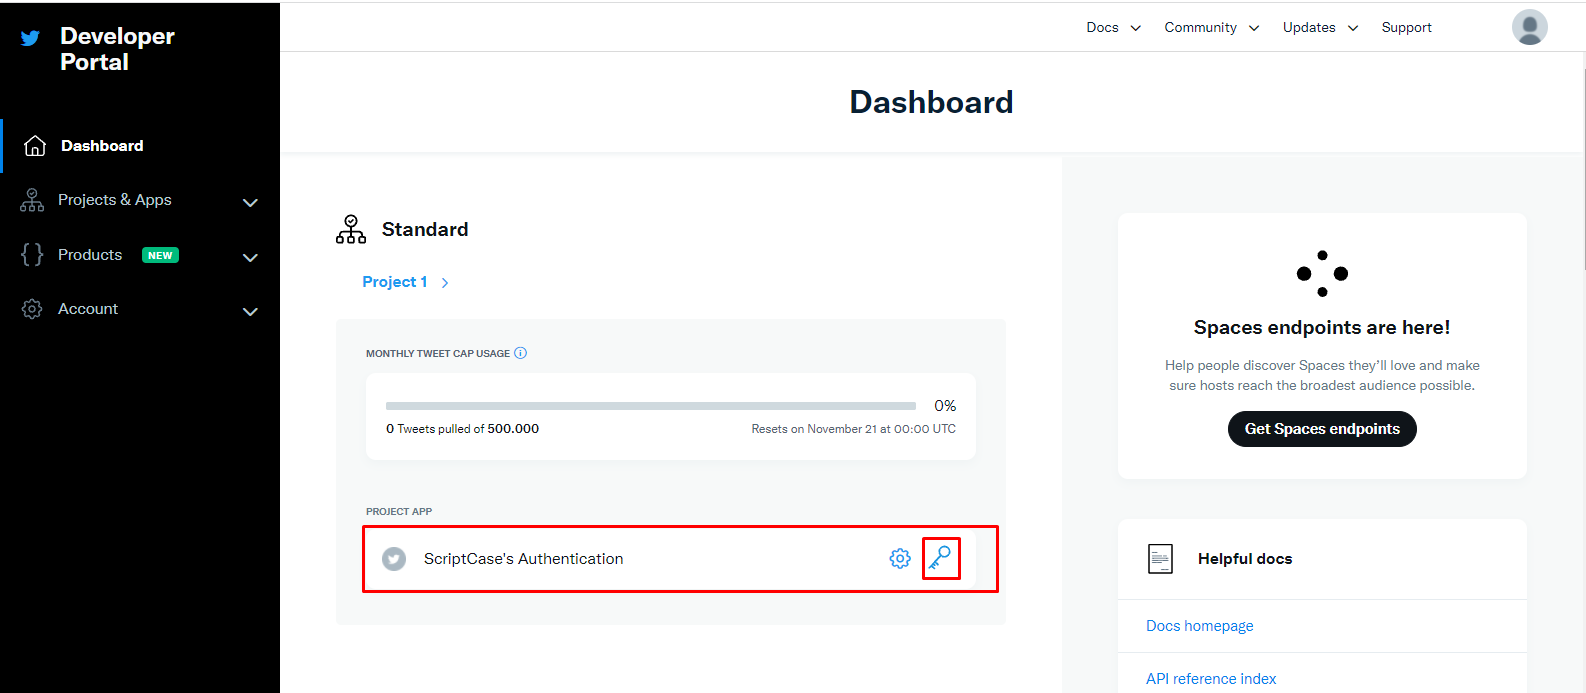Viewport: 1586px width, 693px height.
Task: Click the Standard project hierarchy icon
Action: [x=351, y=229]
